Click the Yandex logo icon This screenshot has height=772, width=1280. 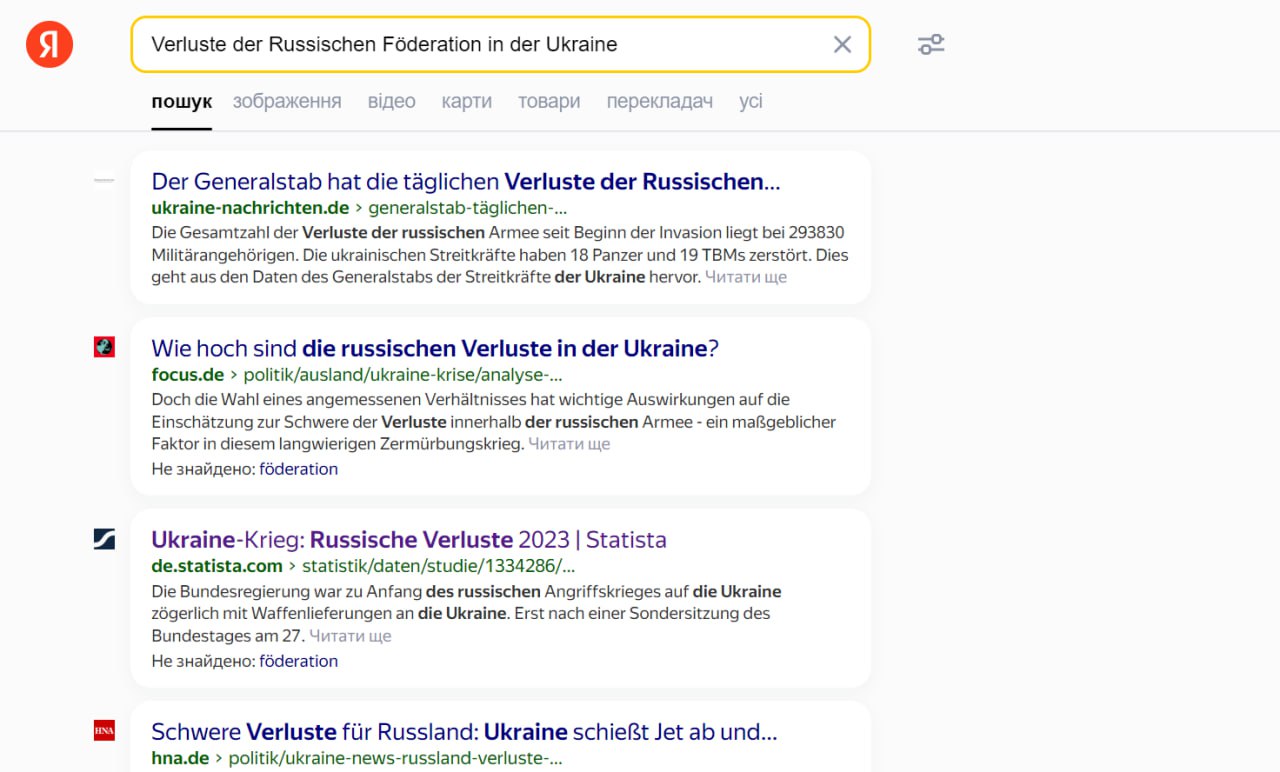coord(50,45)
